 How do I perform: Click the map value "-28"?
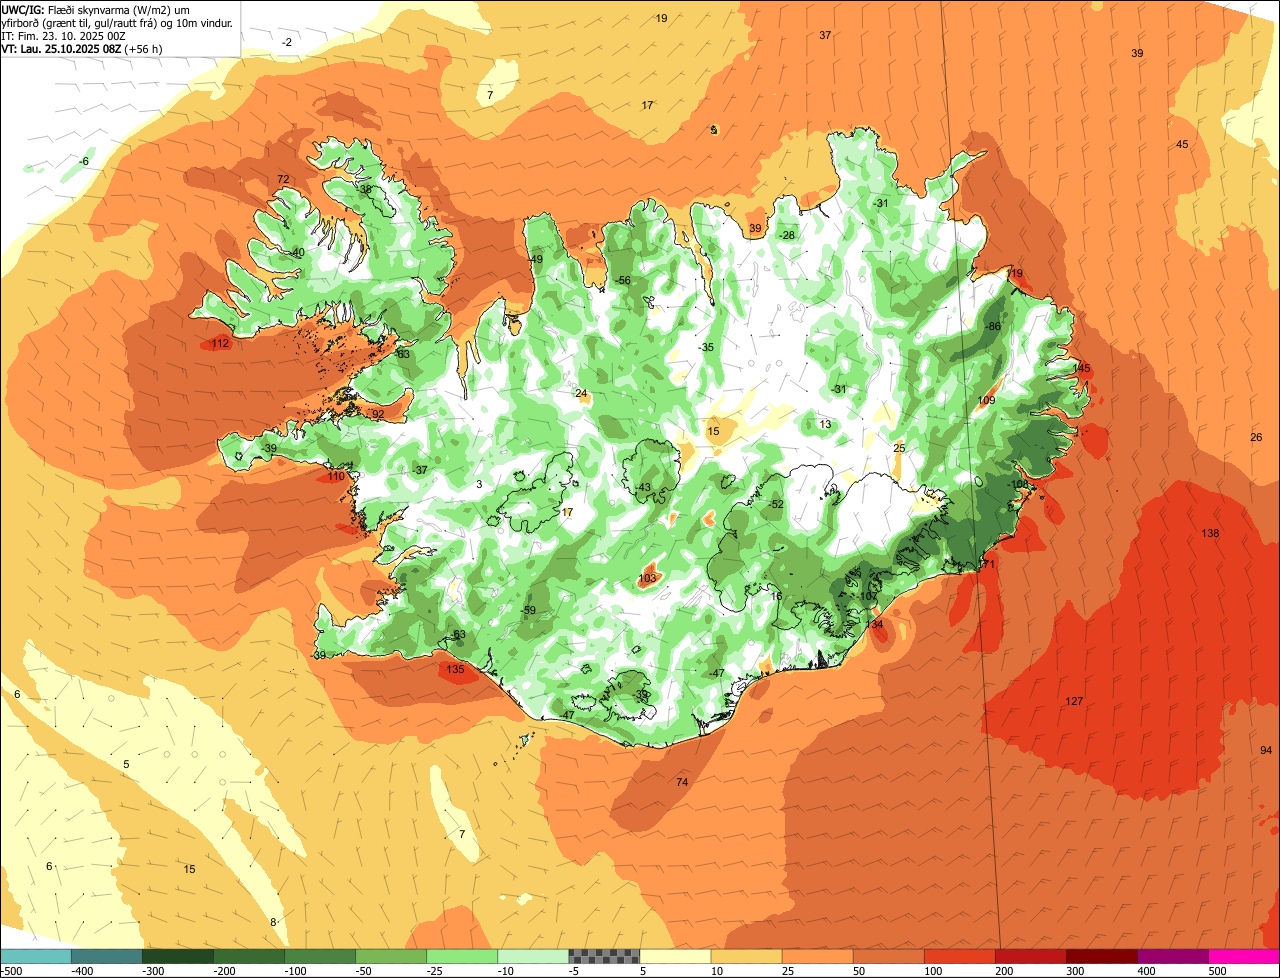(x=787, y=235)
